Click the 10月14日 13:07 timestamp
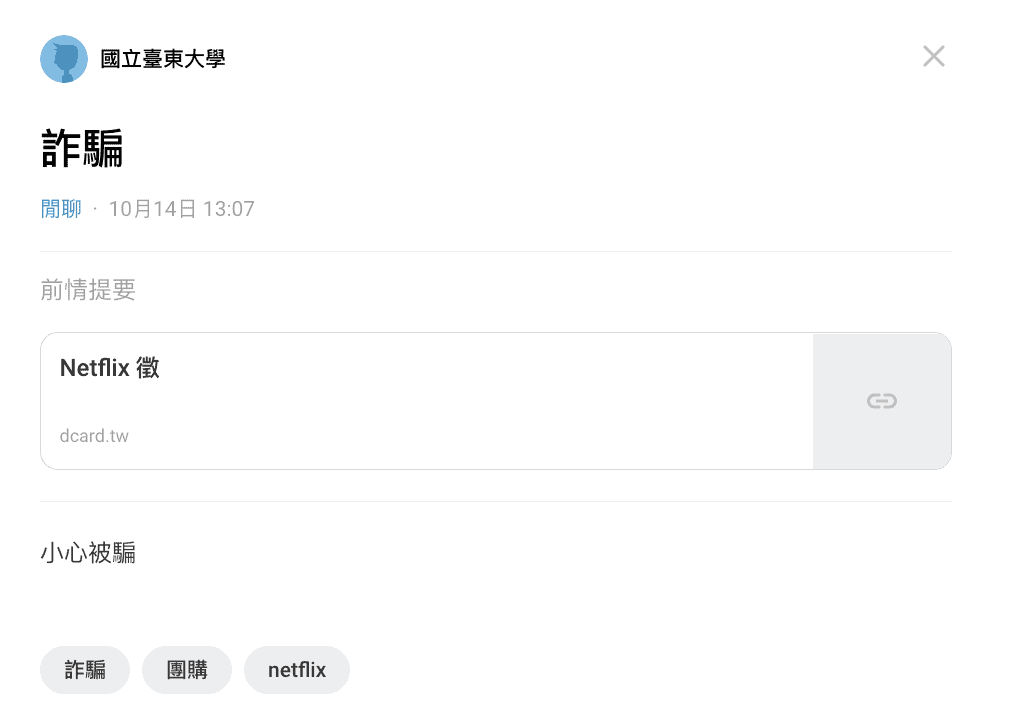The image size is (1016, 712). 181,209
